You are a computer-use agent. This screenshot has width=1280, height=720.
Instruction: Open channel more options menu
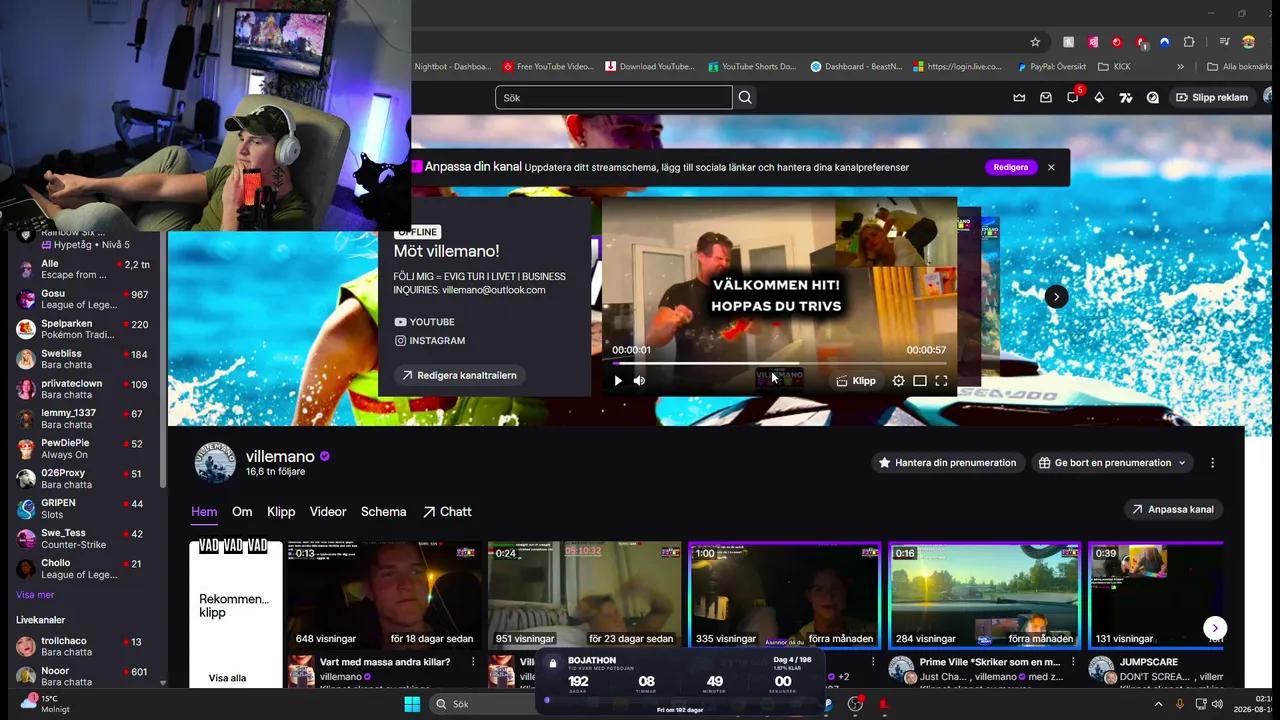tap(1212, 463)
